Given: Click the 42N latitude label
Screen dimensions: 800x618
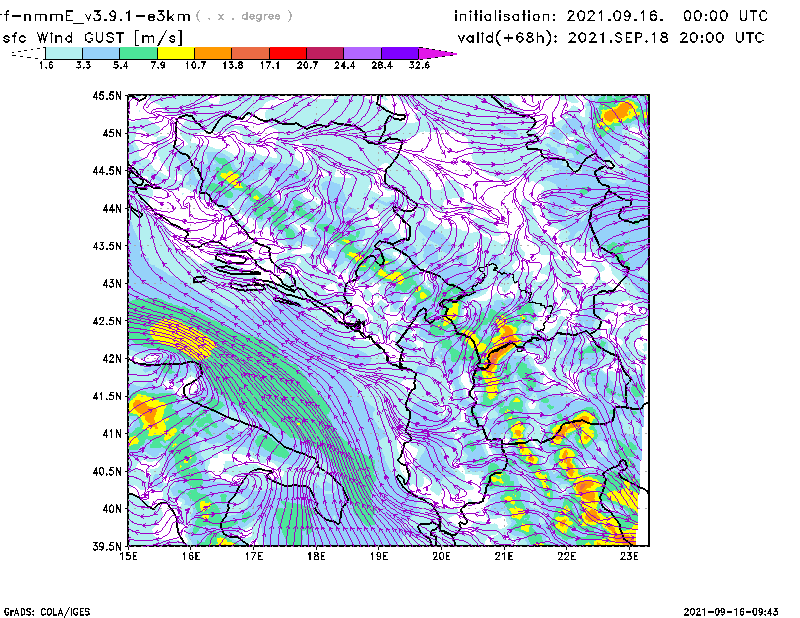Looking at the screenshot, I should (112, 359).
